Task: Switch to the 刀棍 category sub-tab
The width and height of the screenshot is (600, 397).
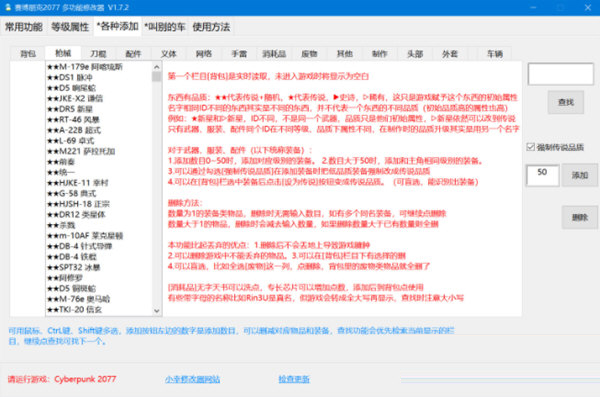Action: click(98, 54)
